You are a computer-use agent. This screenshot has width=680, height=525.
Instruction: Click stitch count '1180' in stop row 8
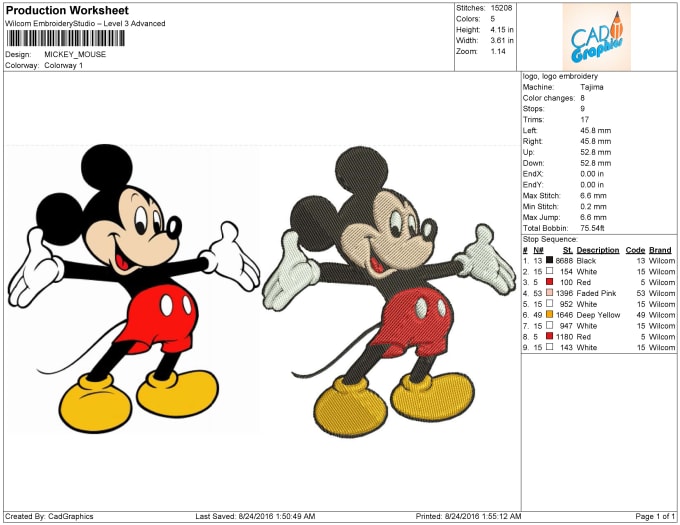point(564,336)
